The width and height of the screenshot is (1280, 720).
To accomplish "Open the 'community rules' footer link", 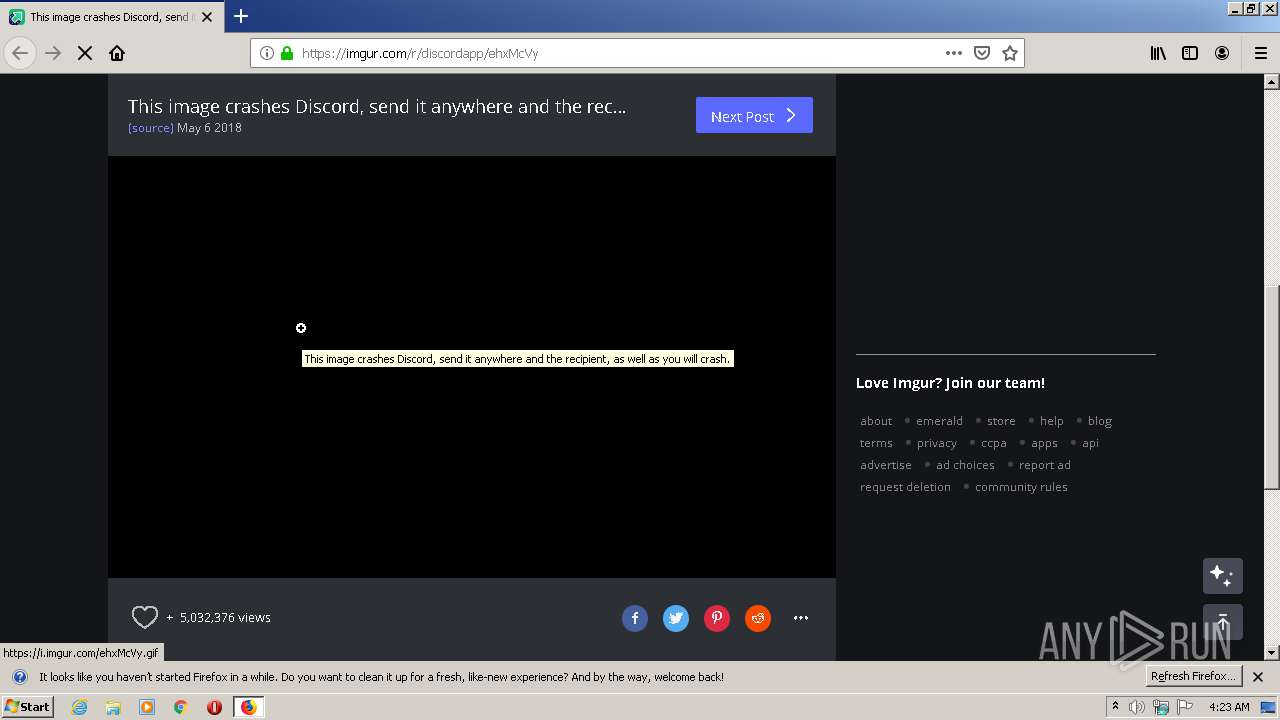I will 1021,487.
